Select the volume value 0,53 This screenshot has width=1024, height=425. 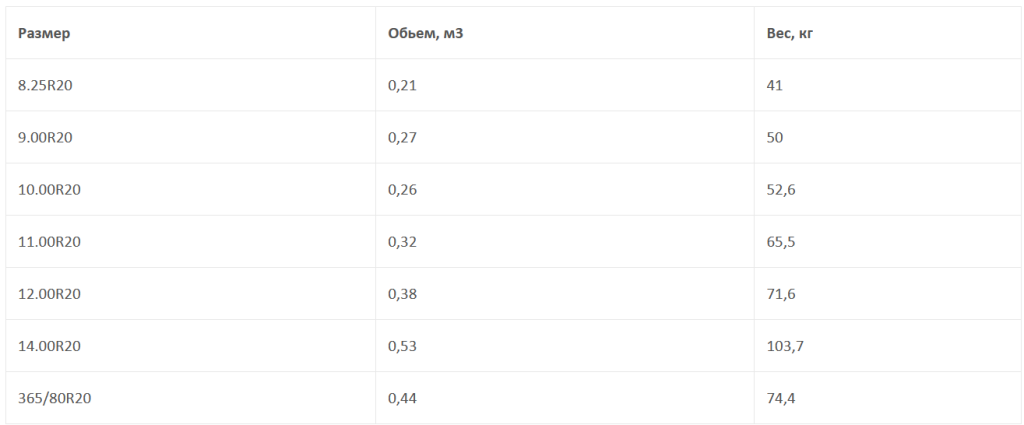(x=401, y=346)
